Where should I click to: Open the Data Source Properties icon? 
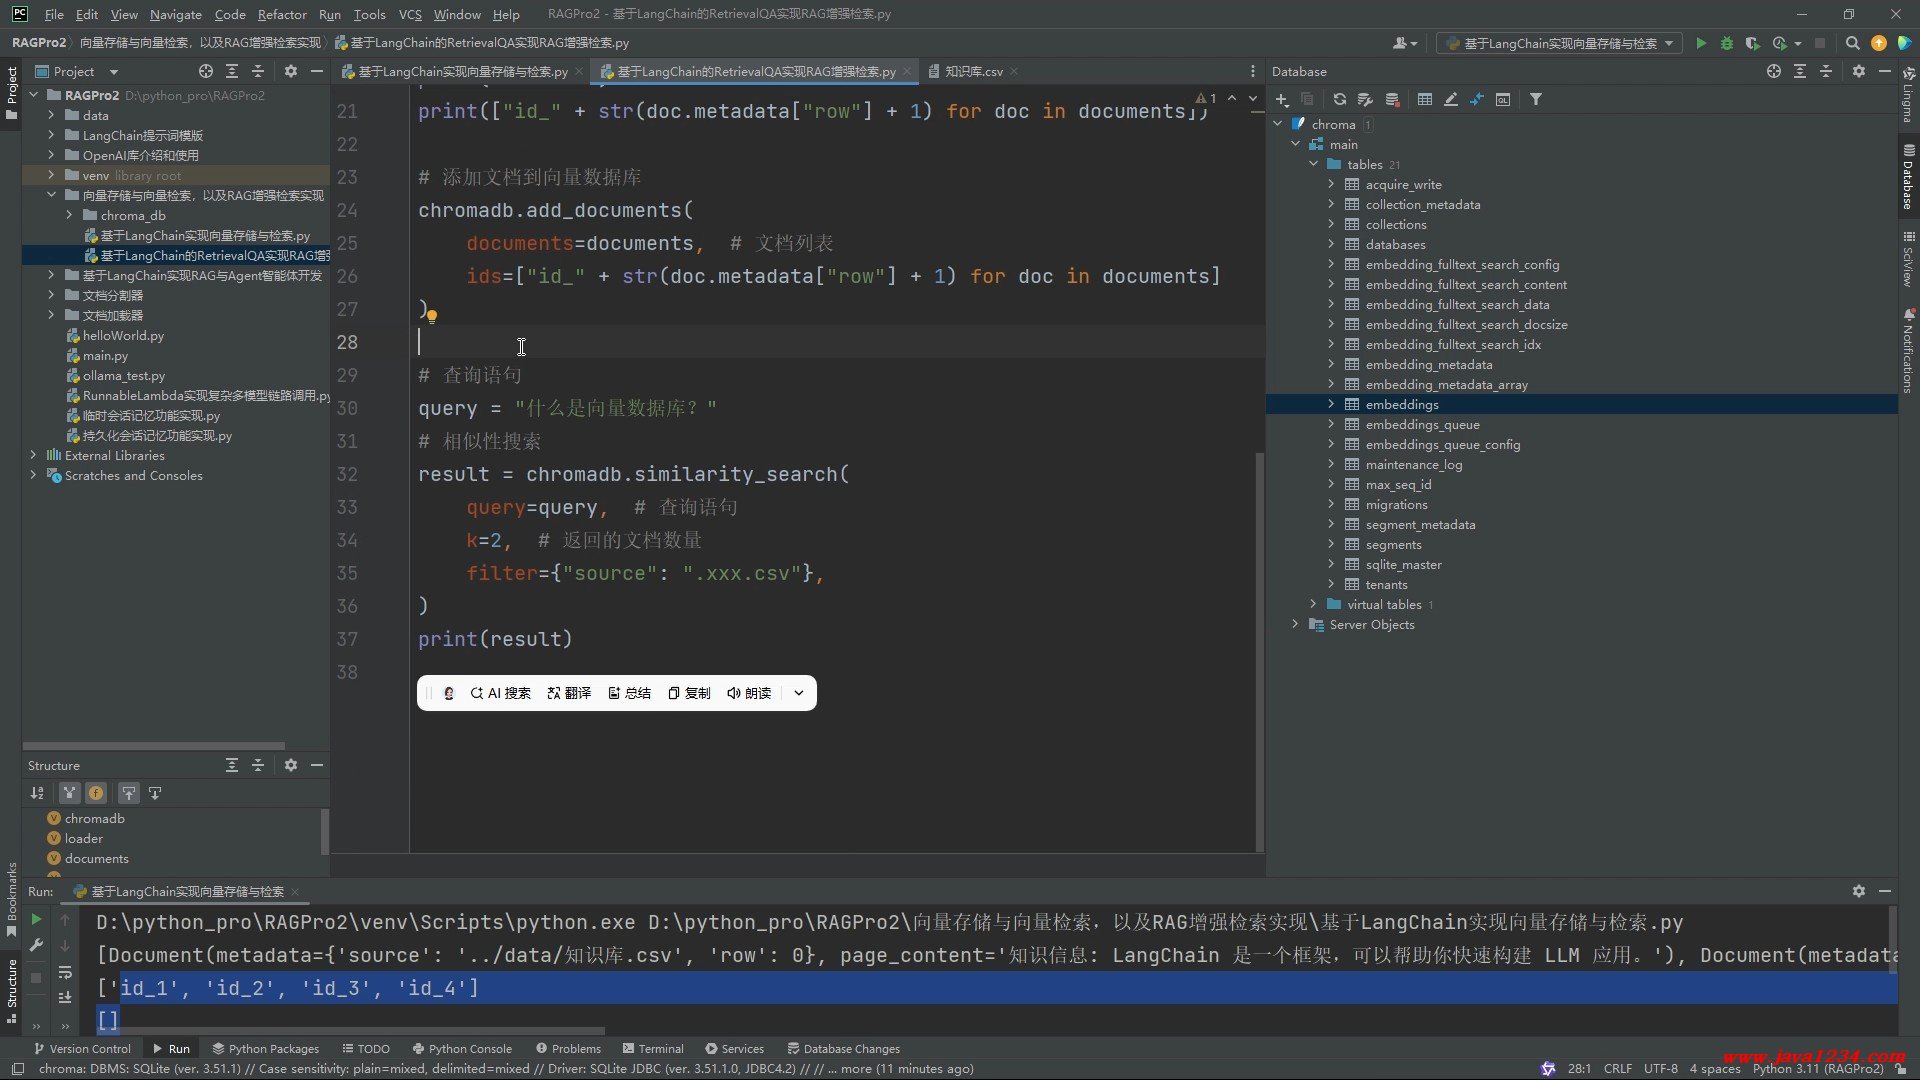[1365, 99]
